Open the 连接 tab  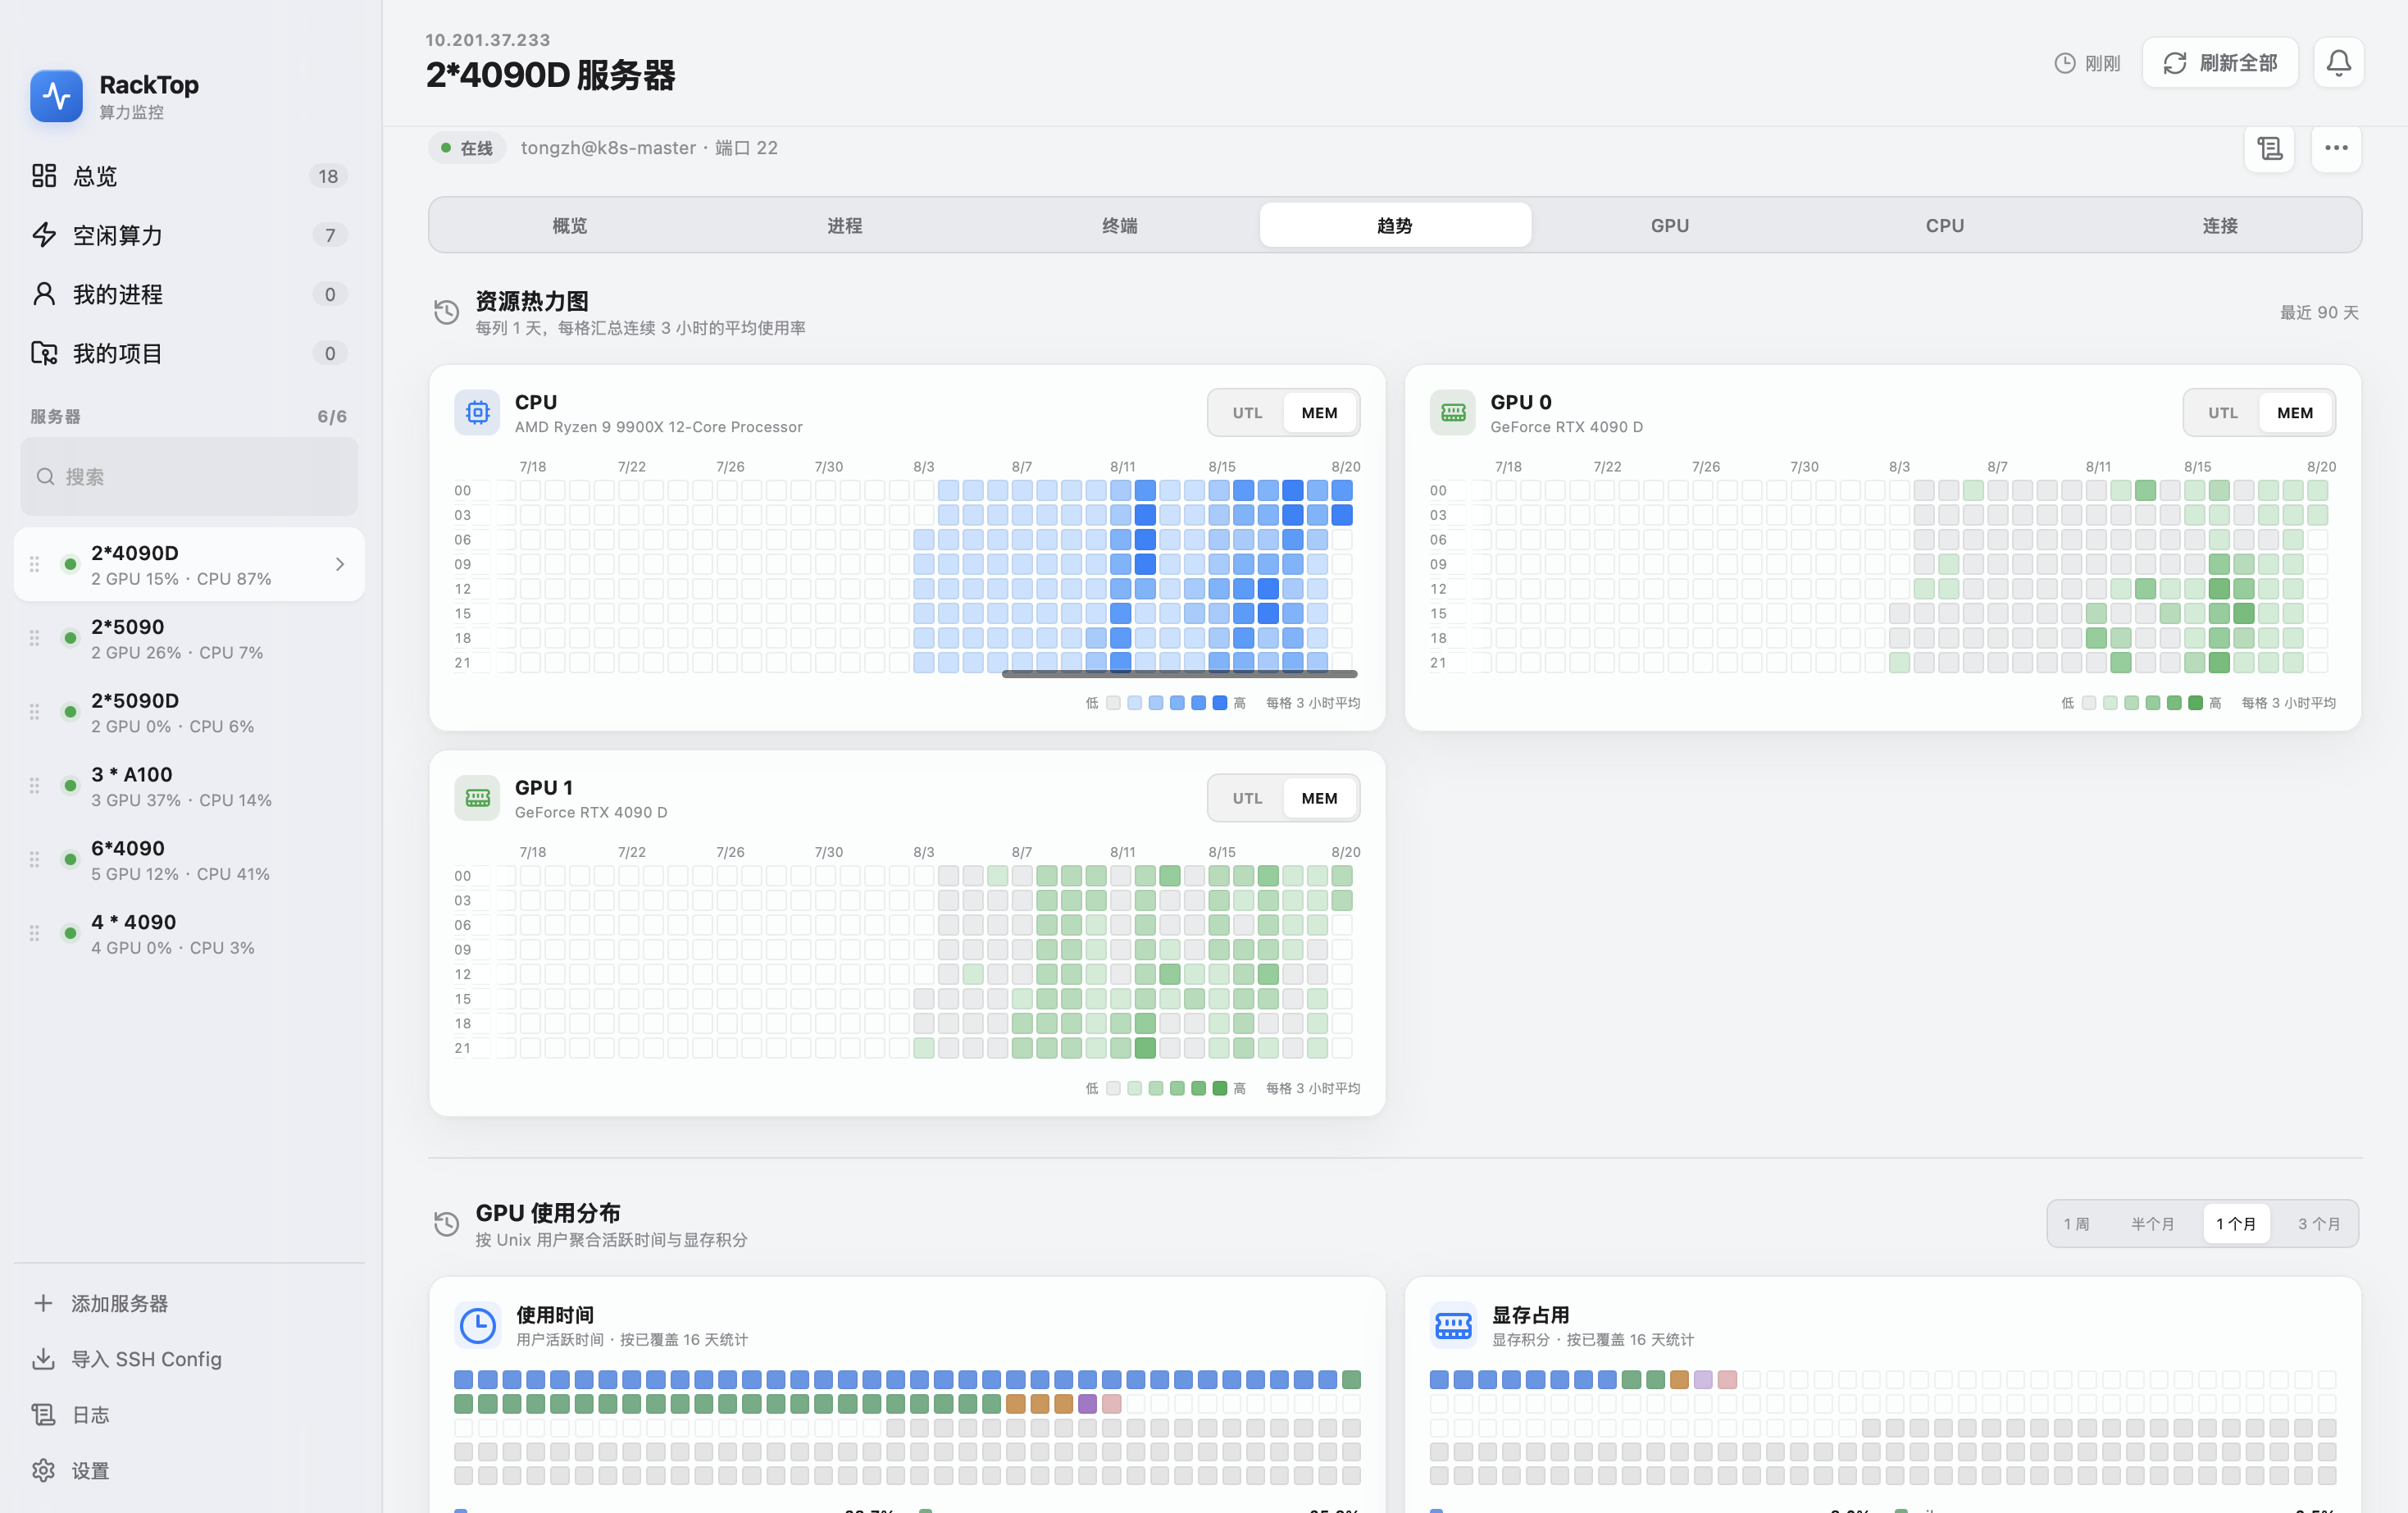click(x=2220, y=225)
